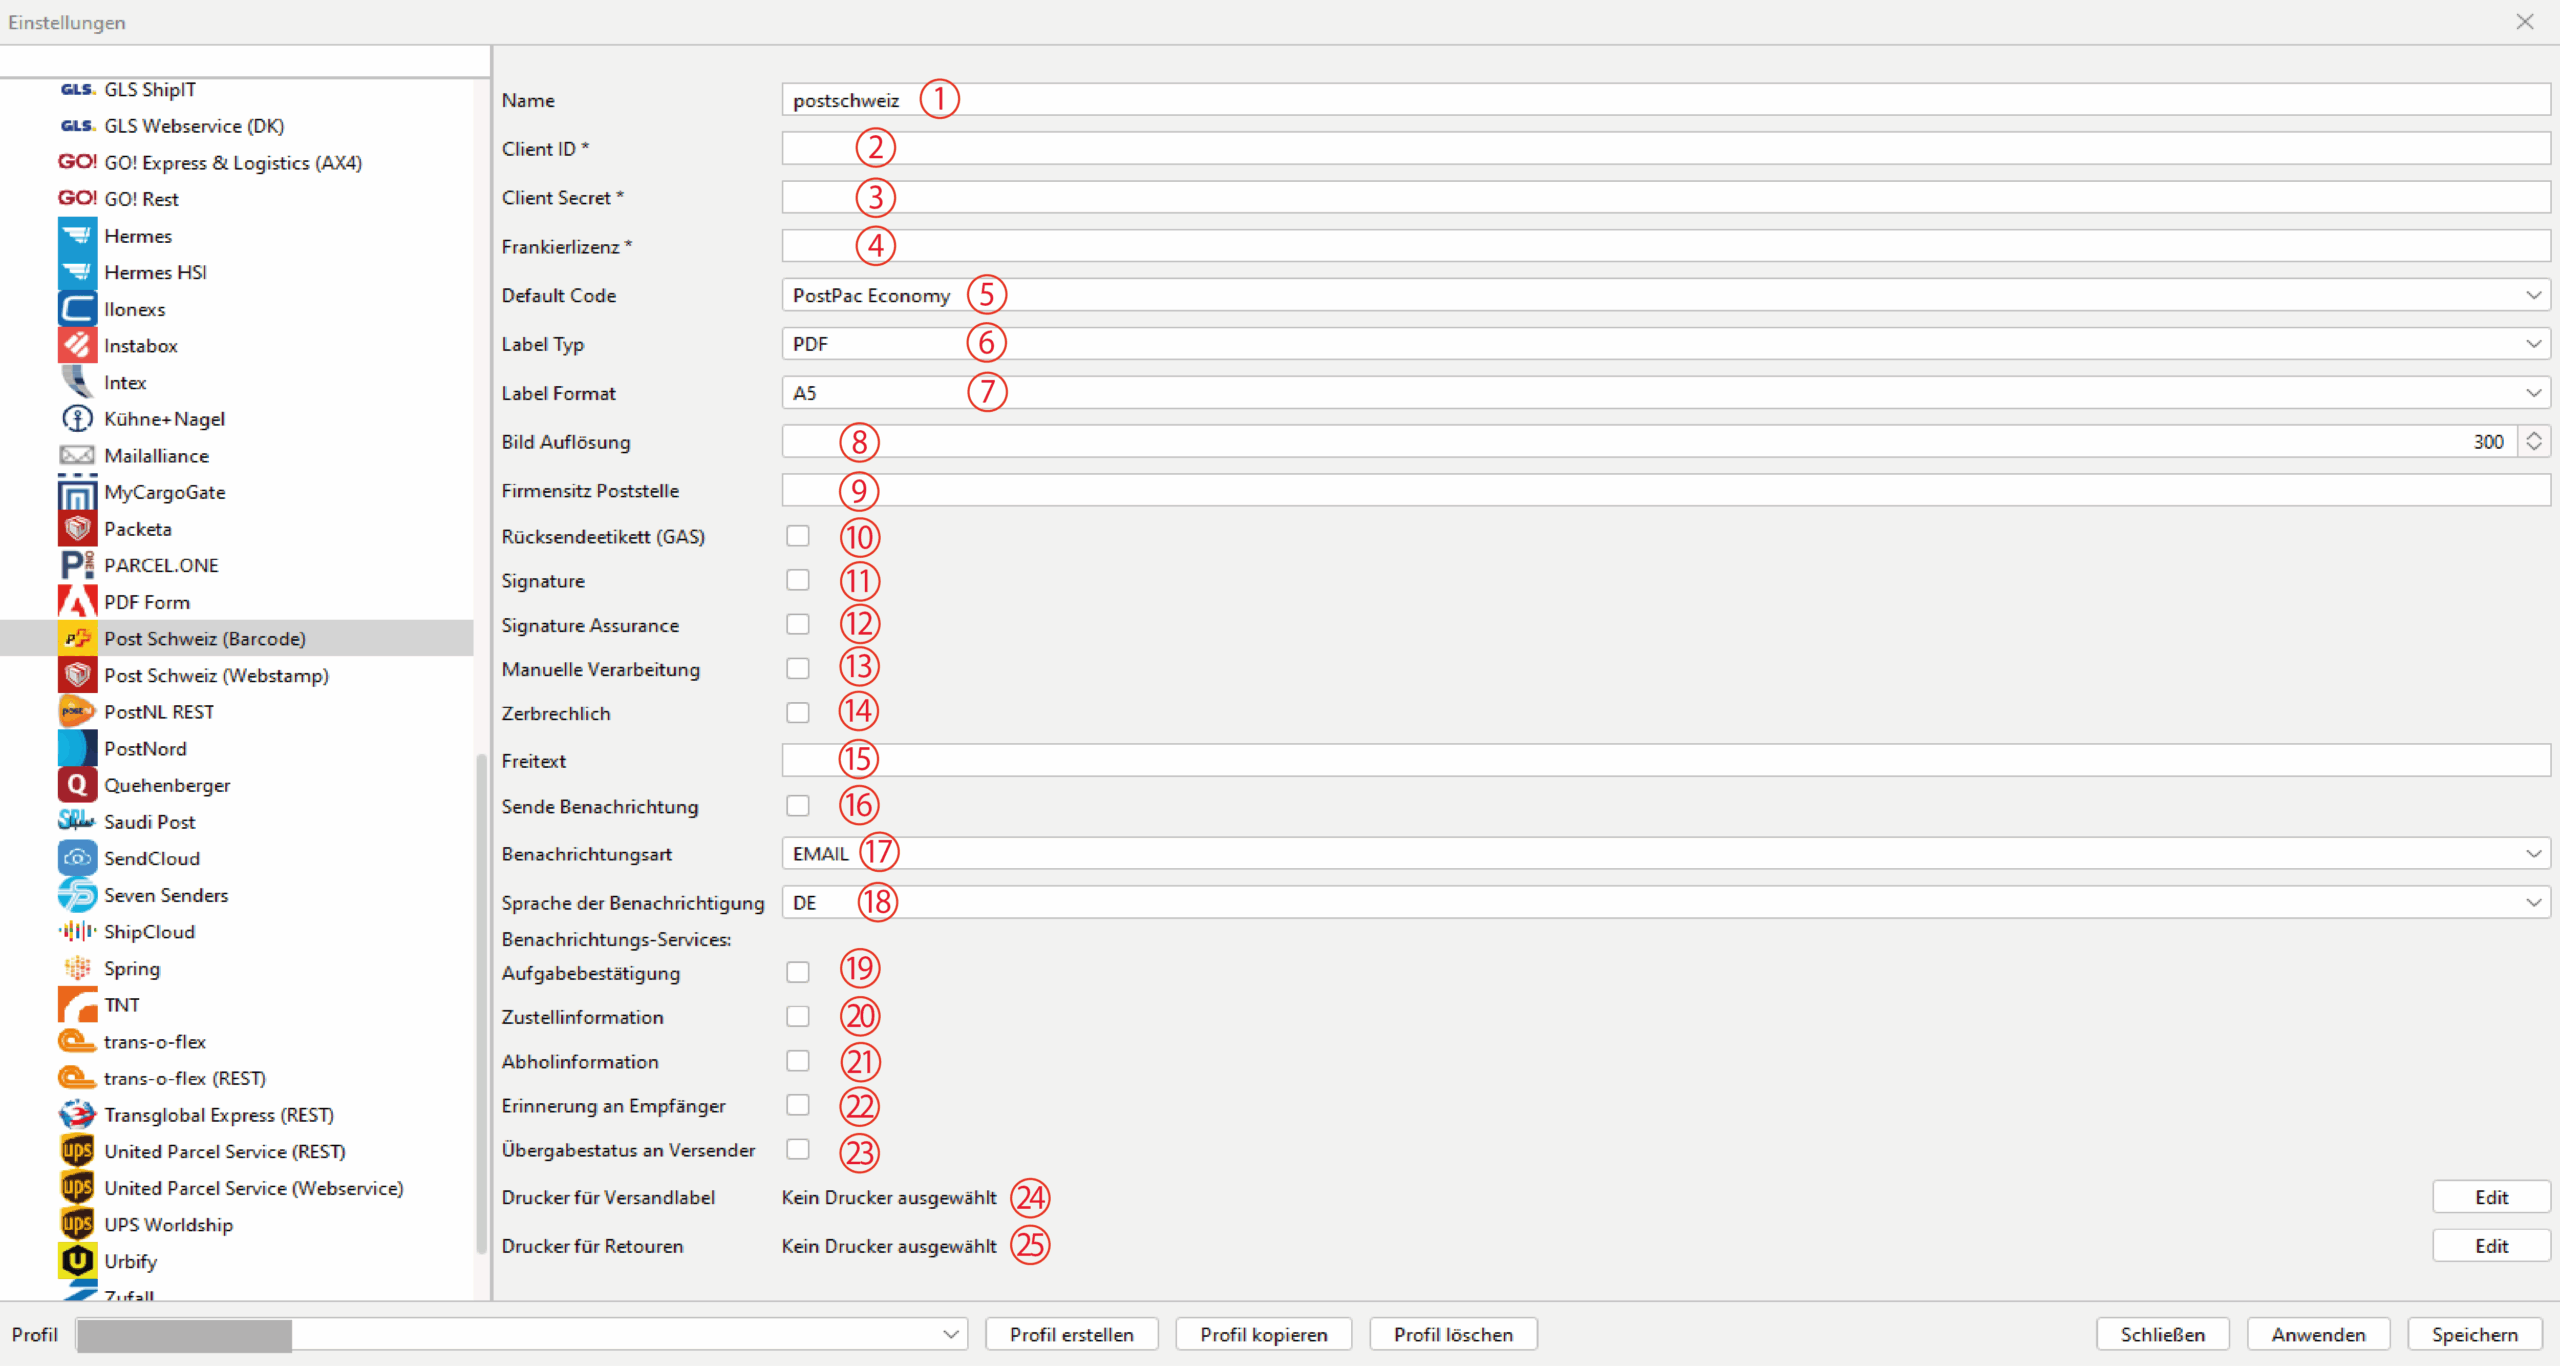Toggle Erinnerung an Empfänger checkbox
Viewport: 2560px width, 1366px height.
798,1105
